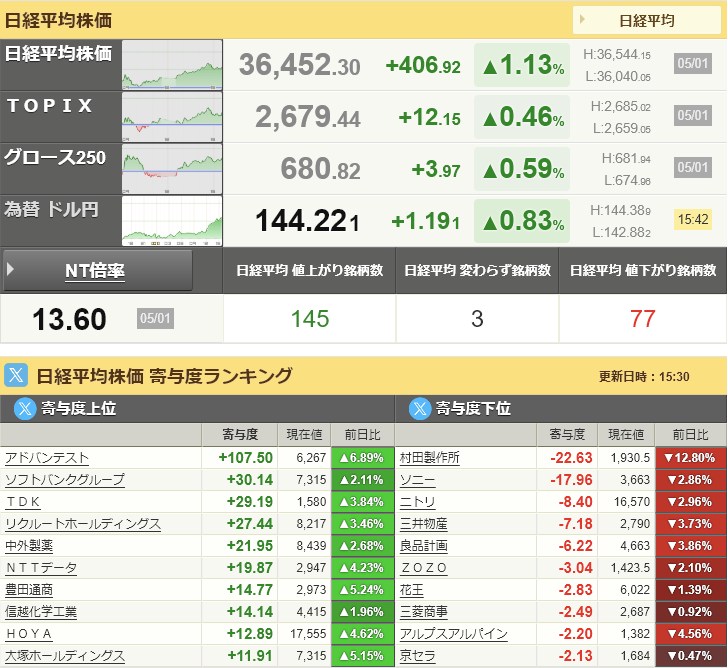Viewport: 728px width, 668px height.
Task: Open 三井物産 stock link
Action: (x=423, y=524)
